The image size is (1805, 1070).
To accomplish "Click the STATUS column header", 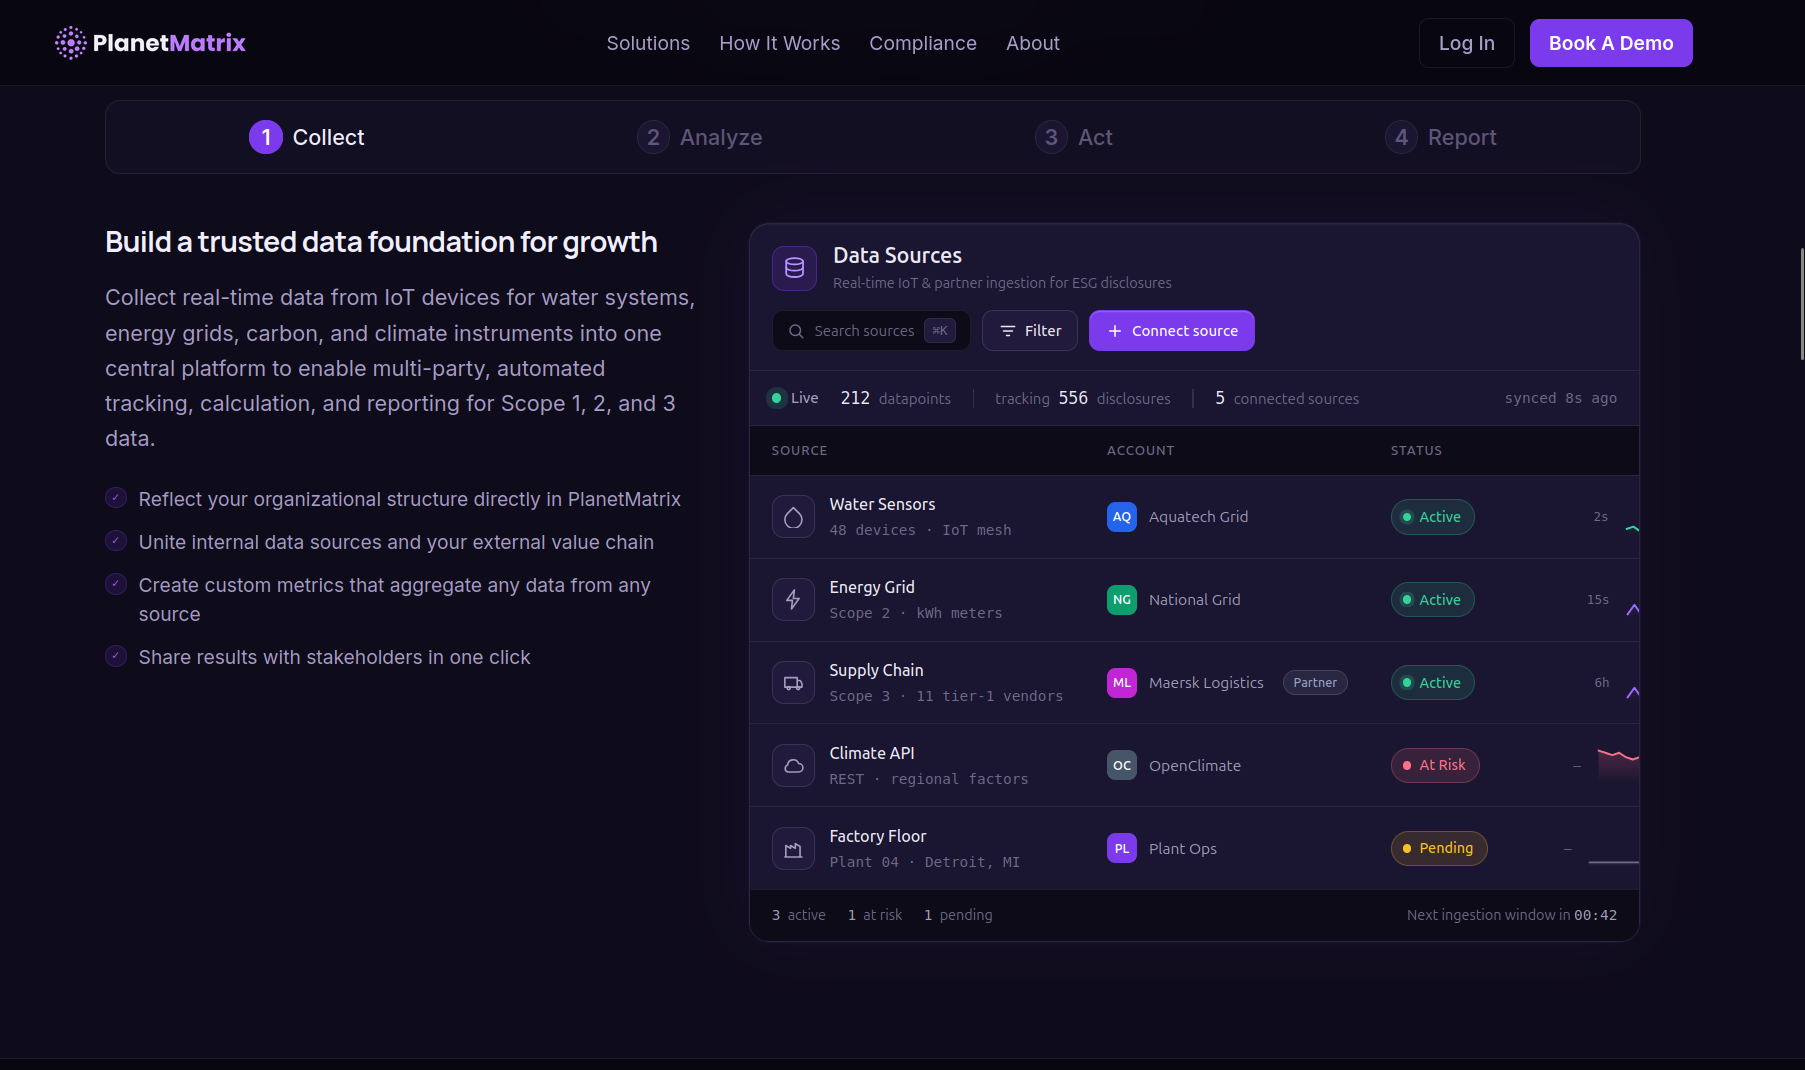I will 1417,451.
